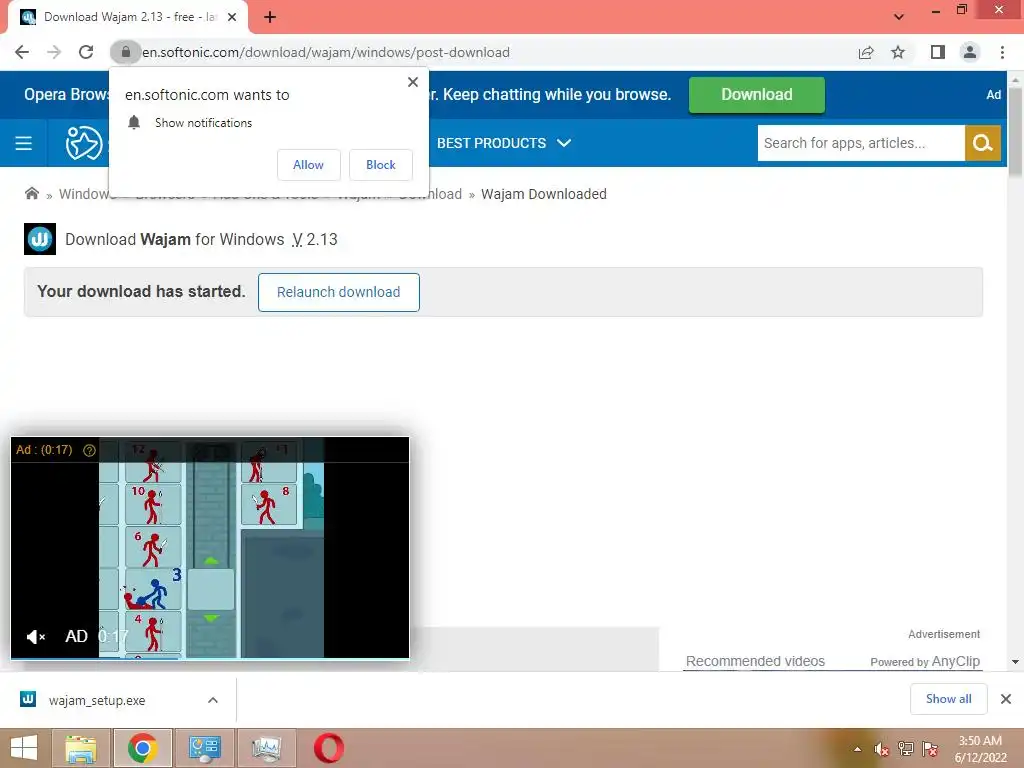Go to Softonic home via the logo
The height and width of the screenshot is (768, 1024).
point(84,143)
